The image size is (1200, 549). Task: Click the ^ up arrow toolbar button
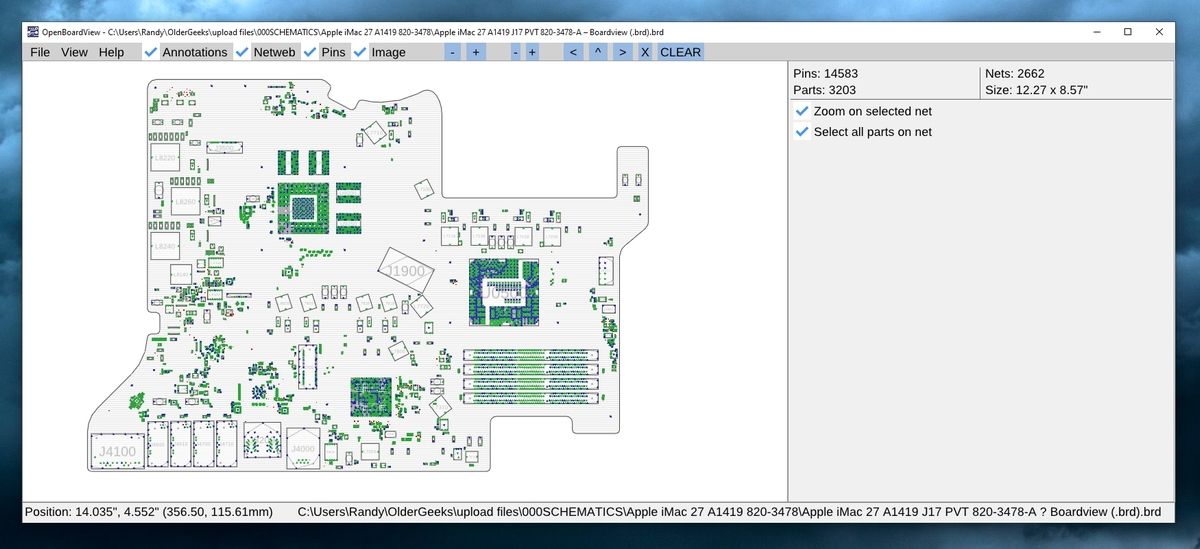[598, 52]
